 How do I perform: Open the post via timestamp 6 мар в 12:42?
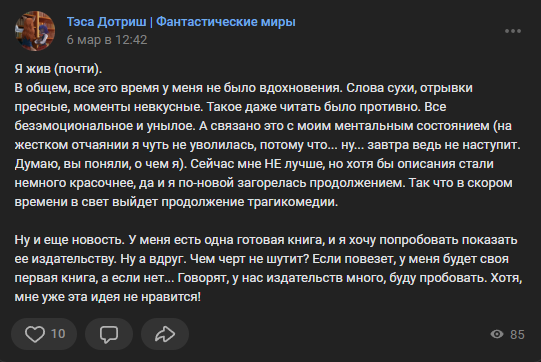pyautogui.click(x=107, y=40)
